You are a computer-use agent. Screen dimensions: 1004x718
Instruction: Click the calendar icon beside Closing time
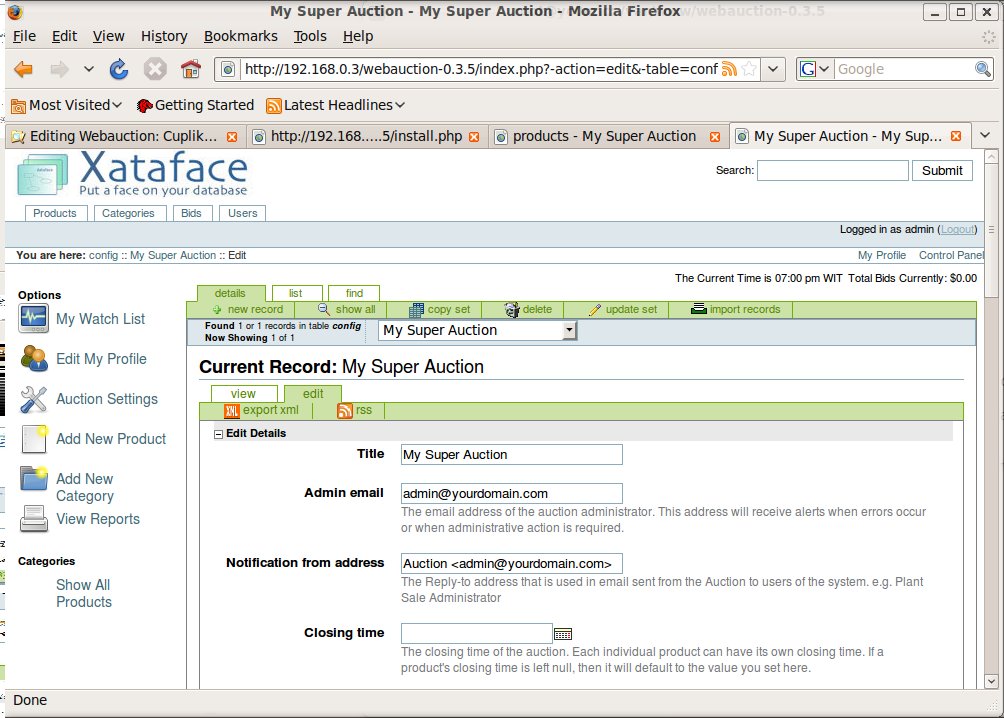563,634
